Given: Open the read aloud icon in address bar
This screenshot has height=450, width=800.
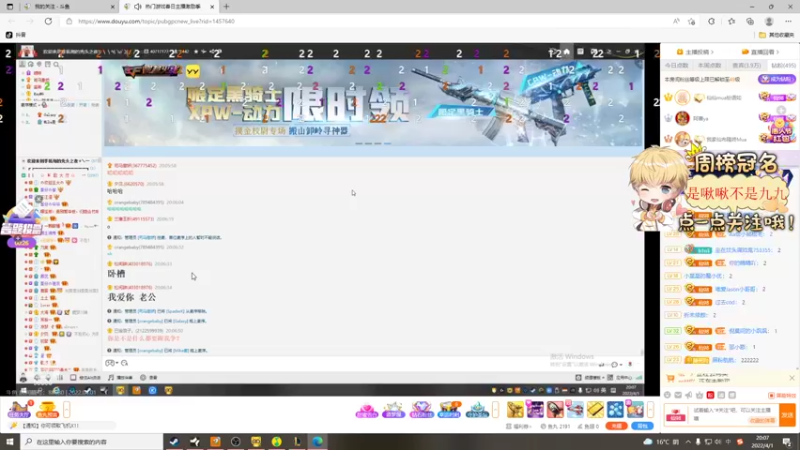Looking at the screenshot, I should click(x=676, y=21).
